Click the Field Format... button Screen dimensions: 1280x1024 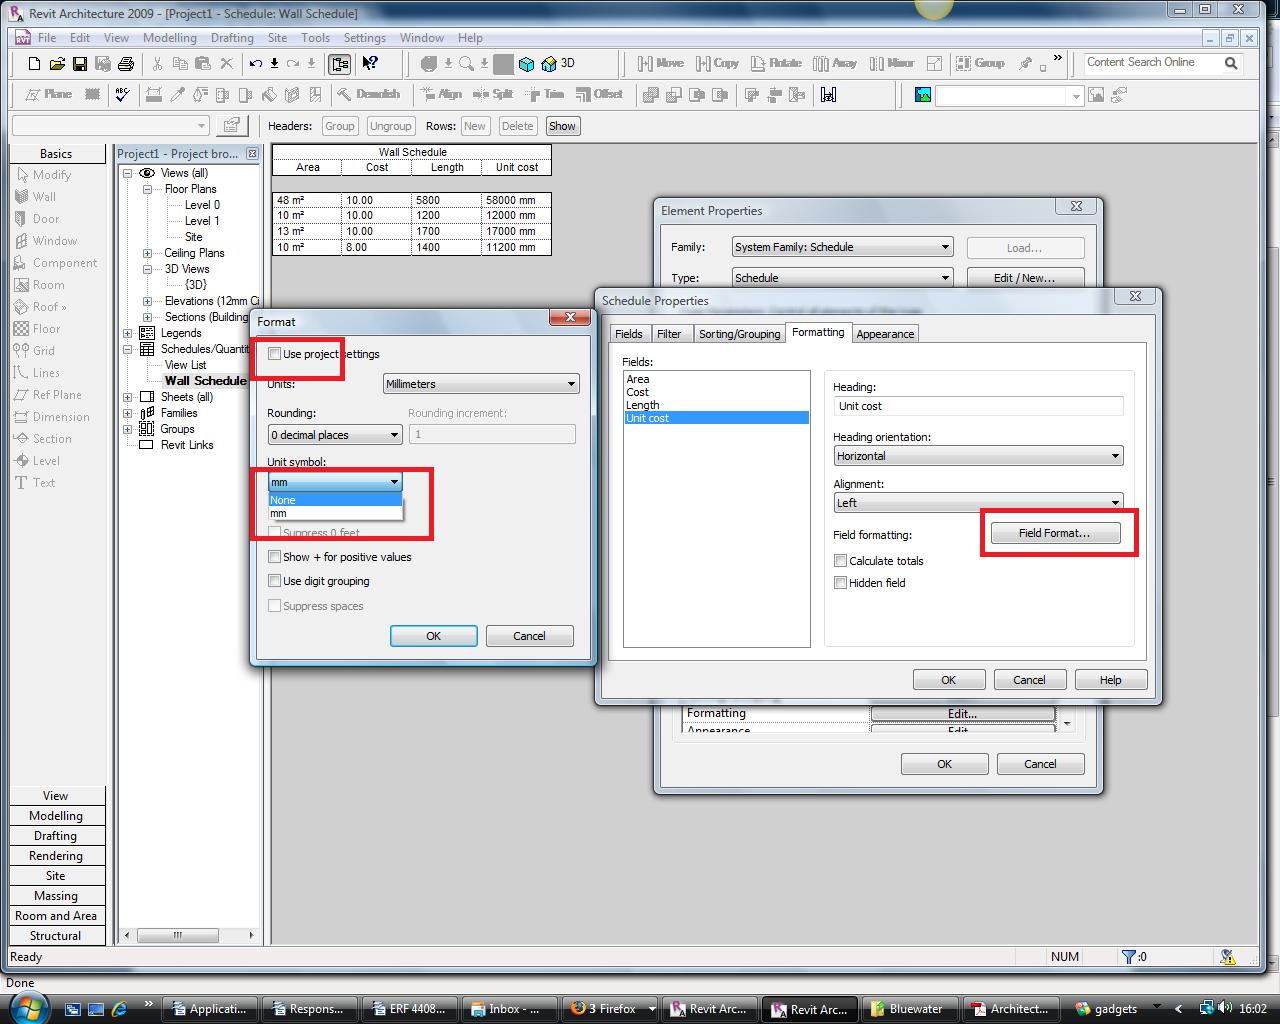1054,533
